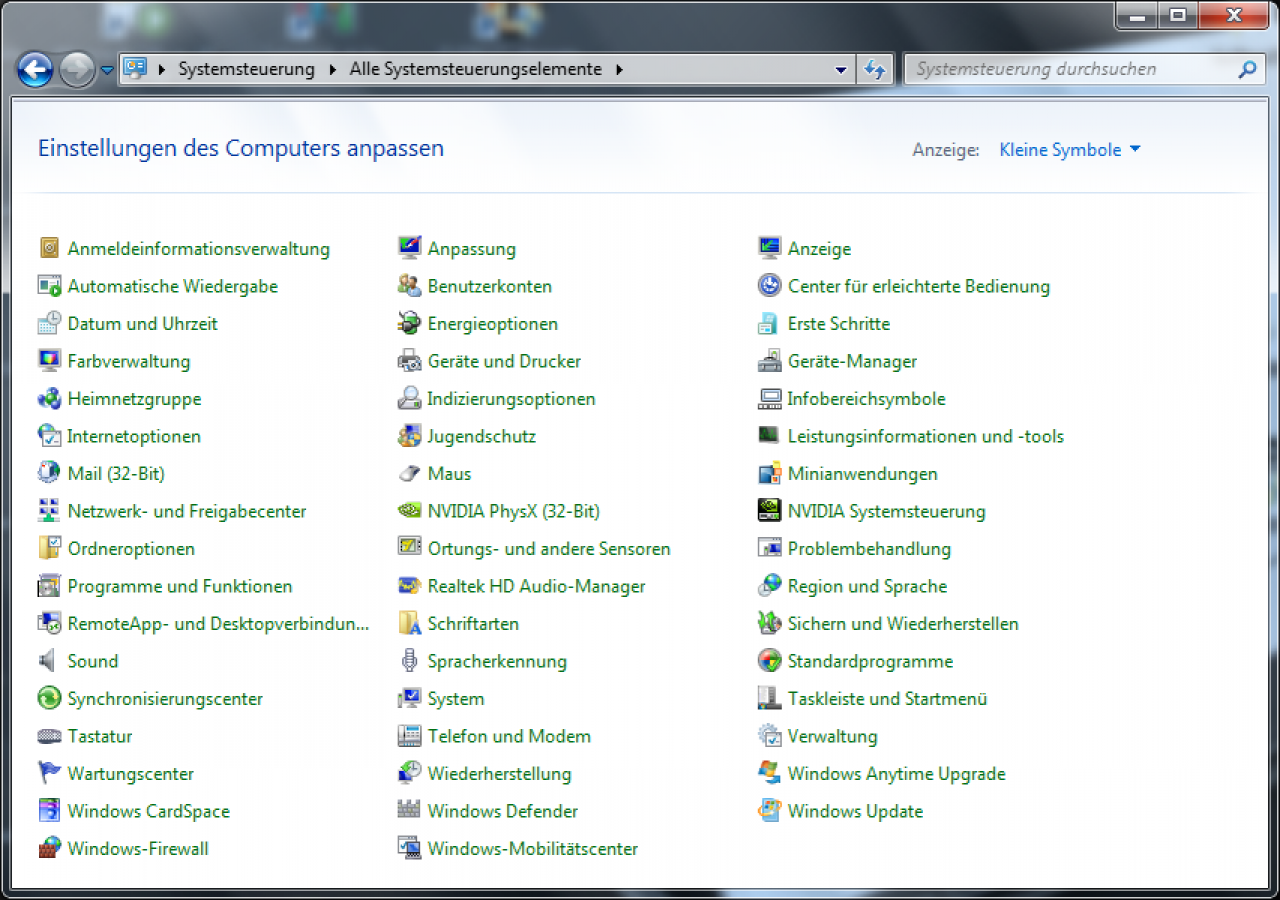The image size is (1280, 900).
Task: Click the NVIDIA PhysX icon
Action: 409,511
